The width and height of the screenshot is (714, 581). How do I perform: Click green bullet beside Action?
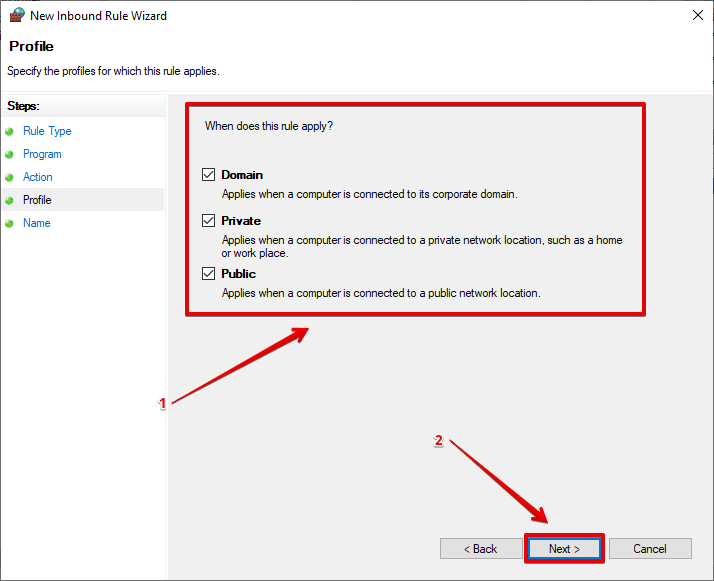point(9,177)
